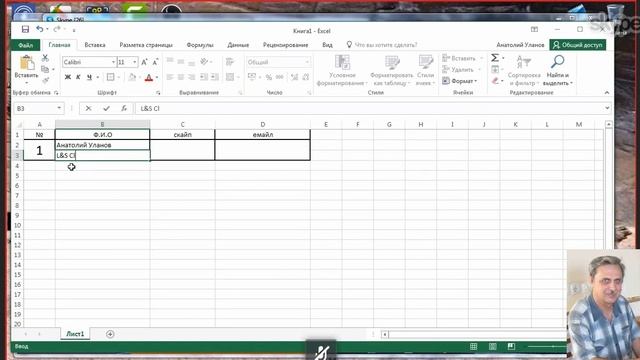Open Форматировать как таблицу gallery

pos(392,71)
